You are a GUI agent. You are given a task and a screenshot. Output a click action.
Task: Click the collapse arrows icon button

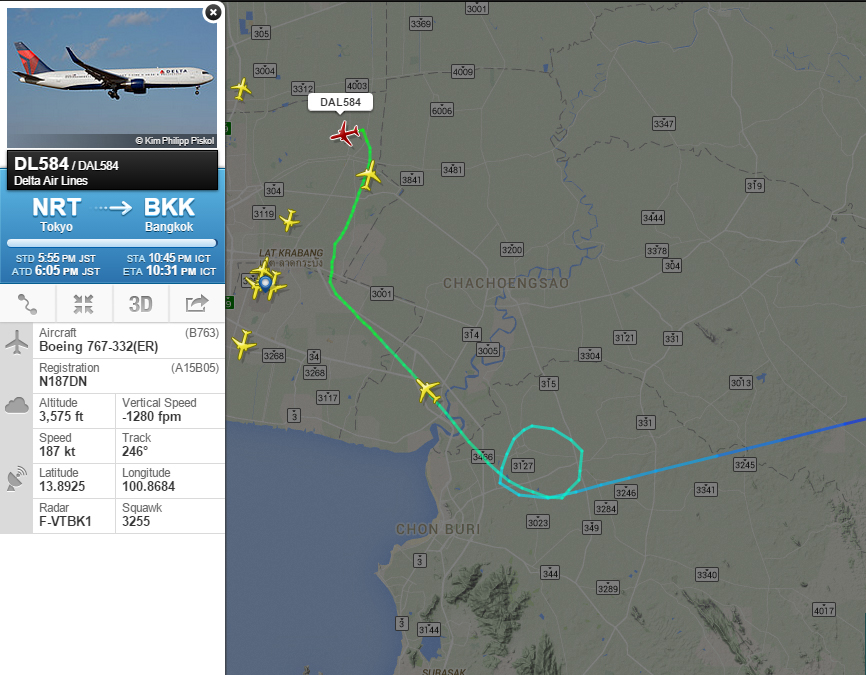pyautogui.click(x=84, y=304)
